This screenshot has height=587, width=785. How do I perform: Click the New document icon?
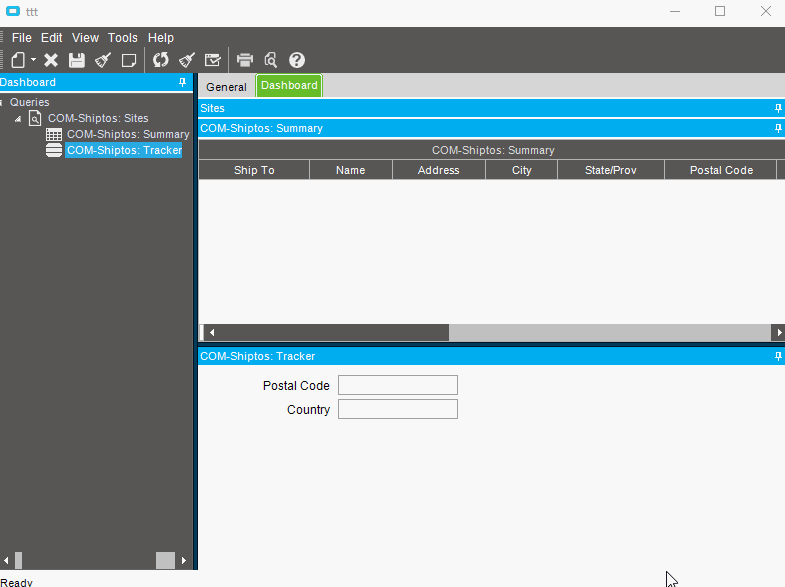18,60
